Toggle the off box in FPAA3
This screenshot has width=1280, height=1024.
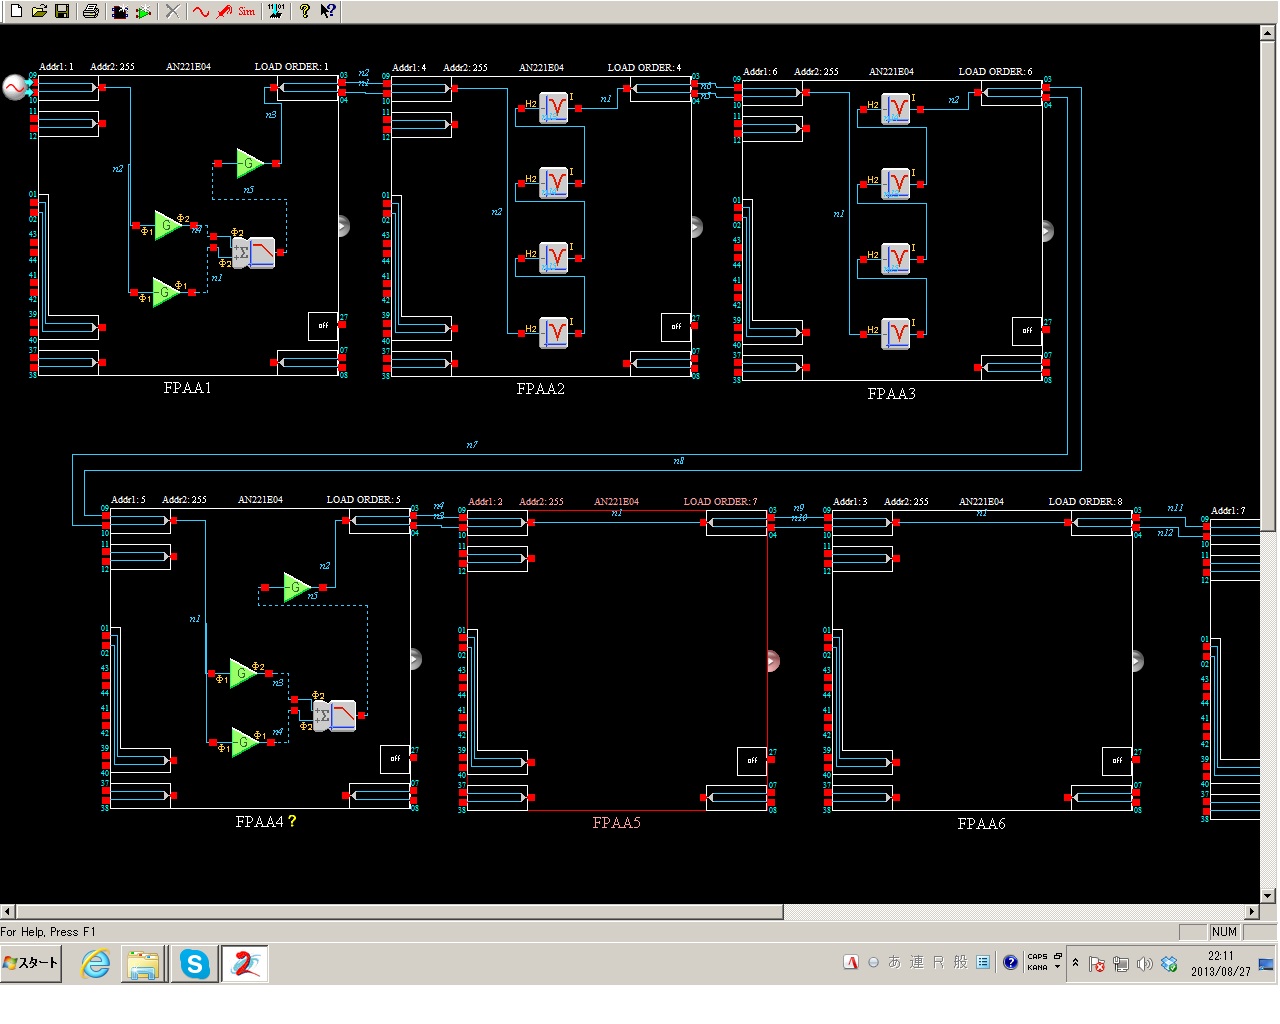1027,330
